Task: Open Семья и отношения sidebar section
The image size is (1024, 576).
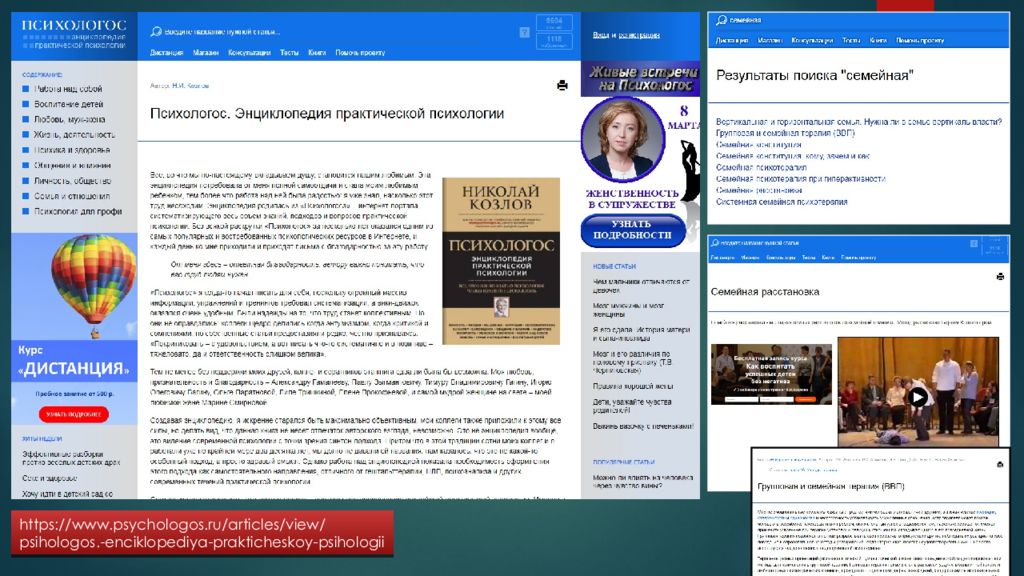Action: [x=72, y=196]
